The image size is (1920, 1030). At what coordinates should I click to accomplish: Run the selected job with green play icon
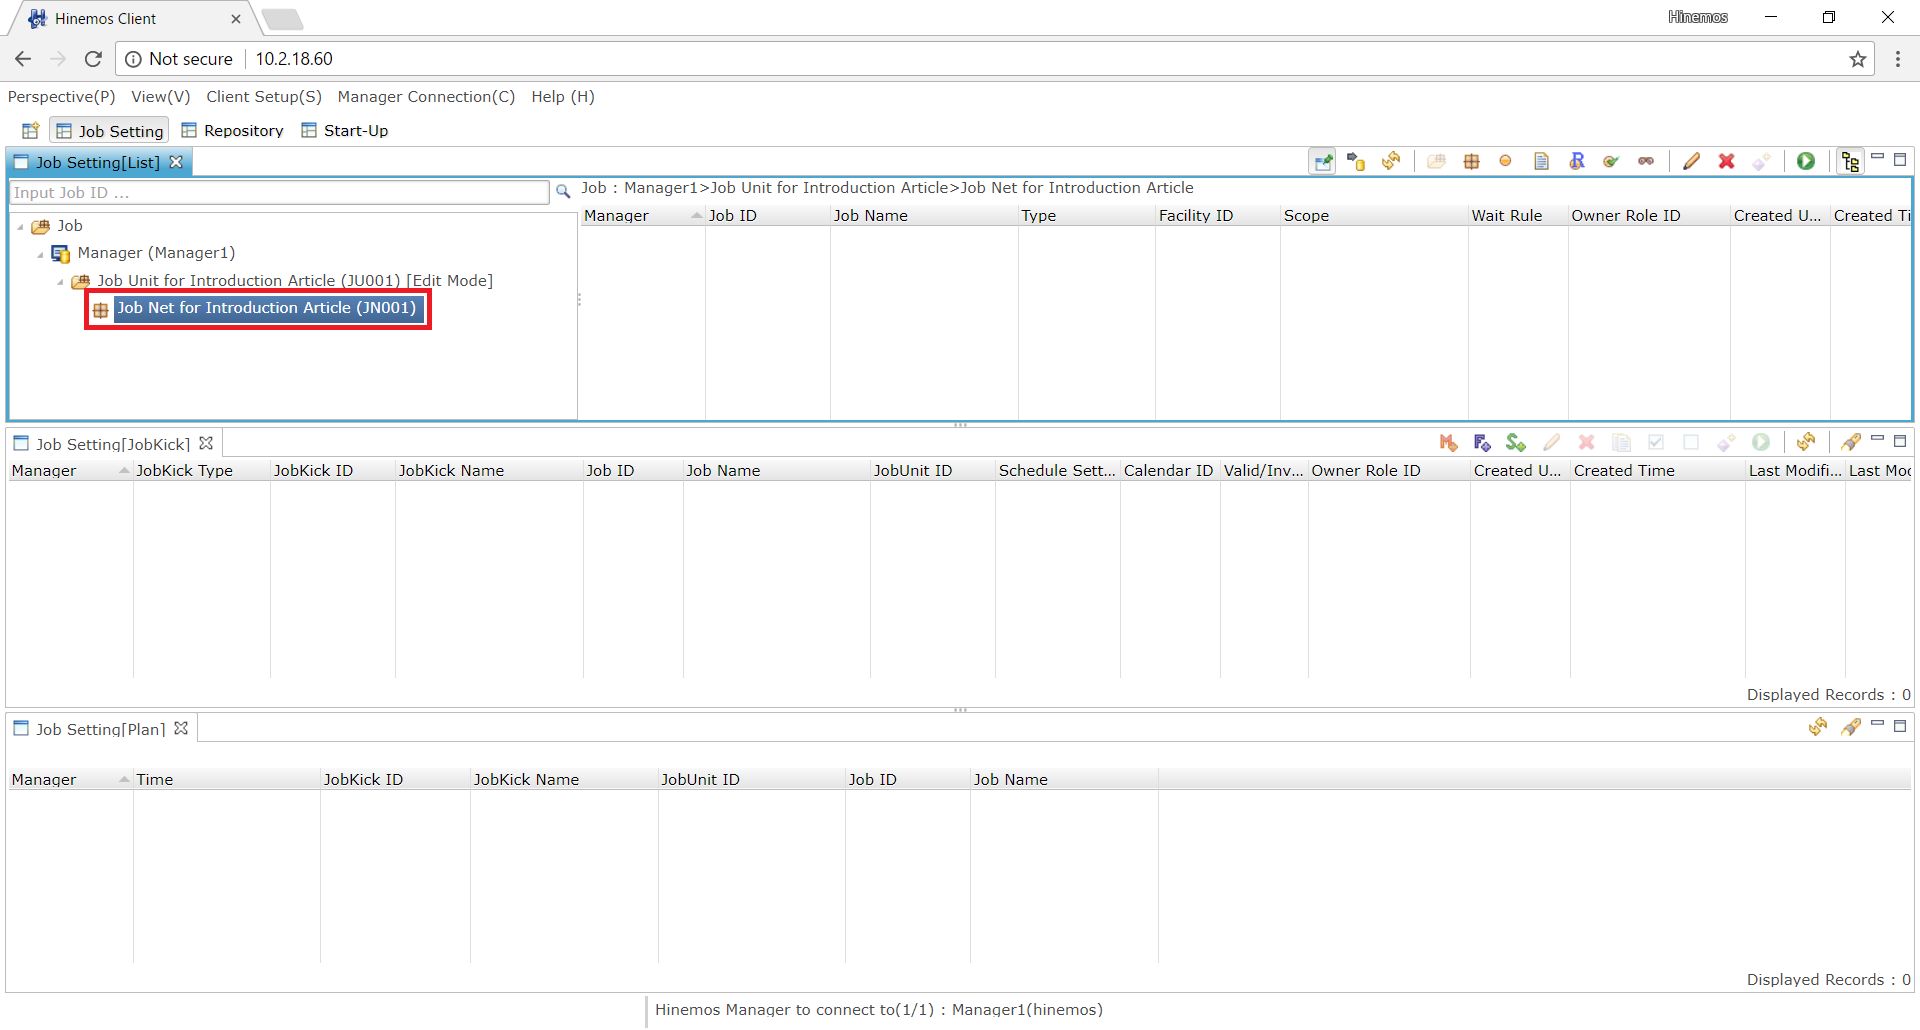click(x=1806, y=161)
